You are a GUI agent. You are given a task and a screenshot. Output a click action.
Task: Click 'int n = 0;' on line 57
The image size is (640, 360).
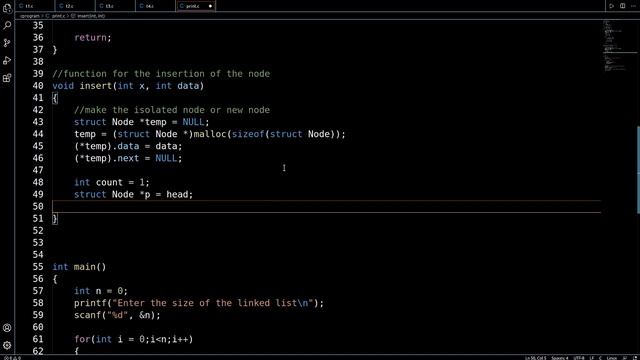coord(101,291)
